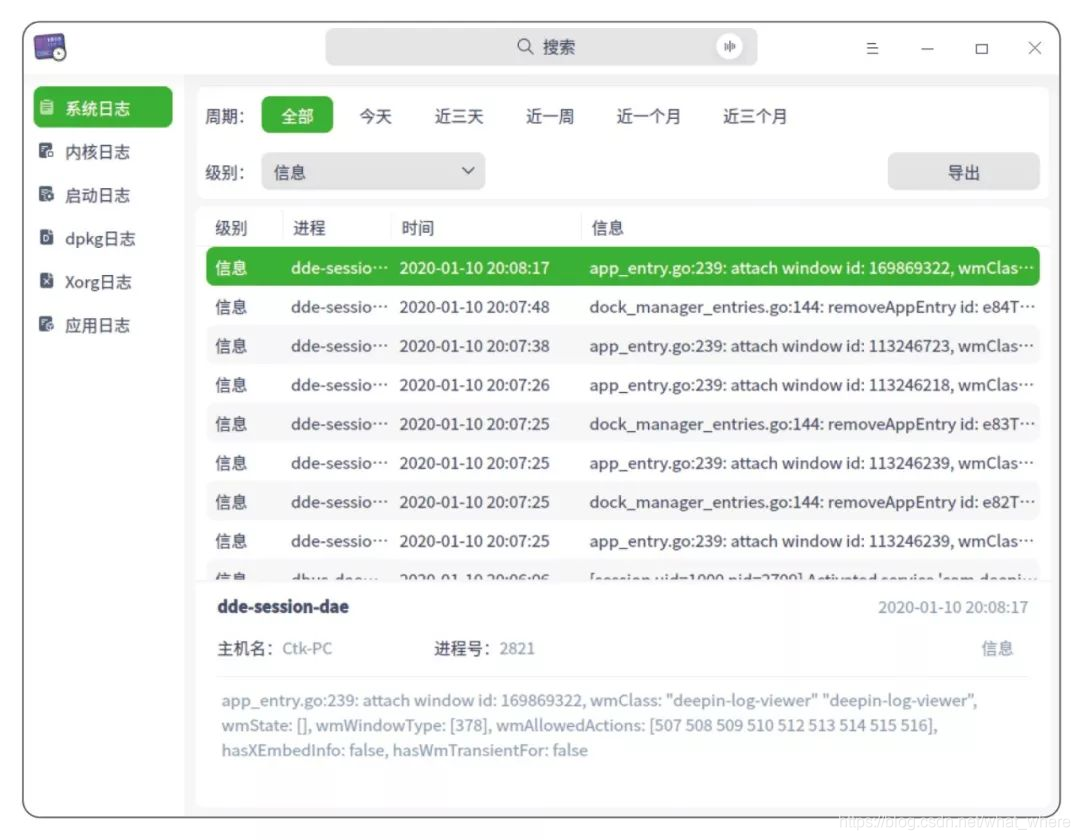
Task: Filter logs to 近一周
Action: [550, 116]
